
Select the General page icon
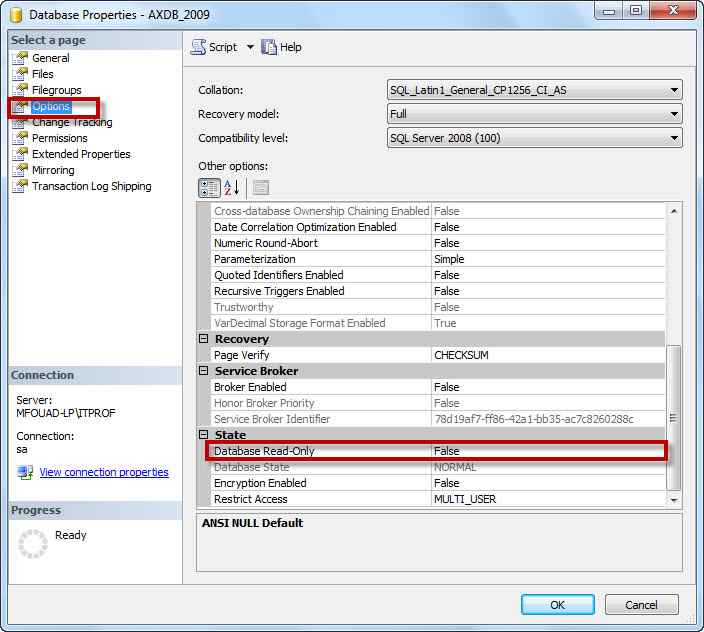[x=20, y=58]
